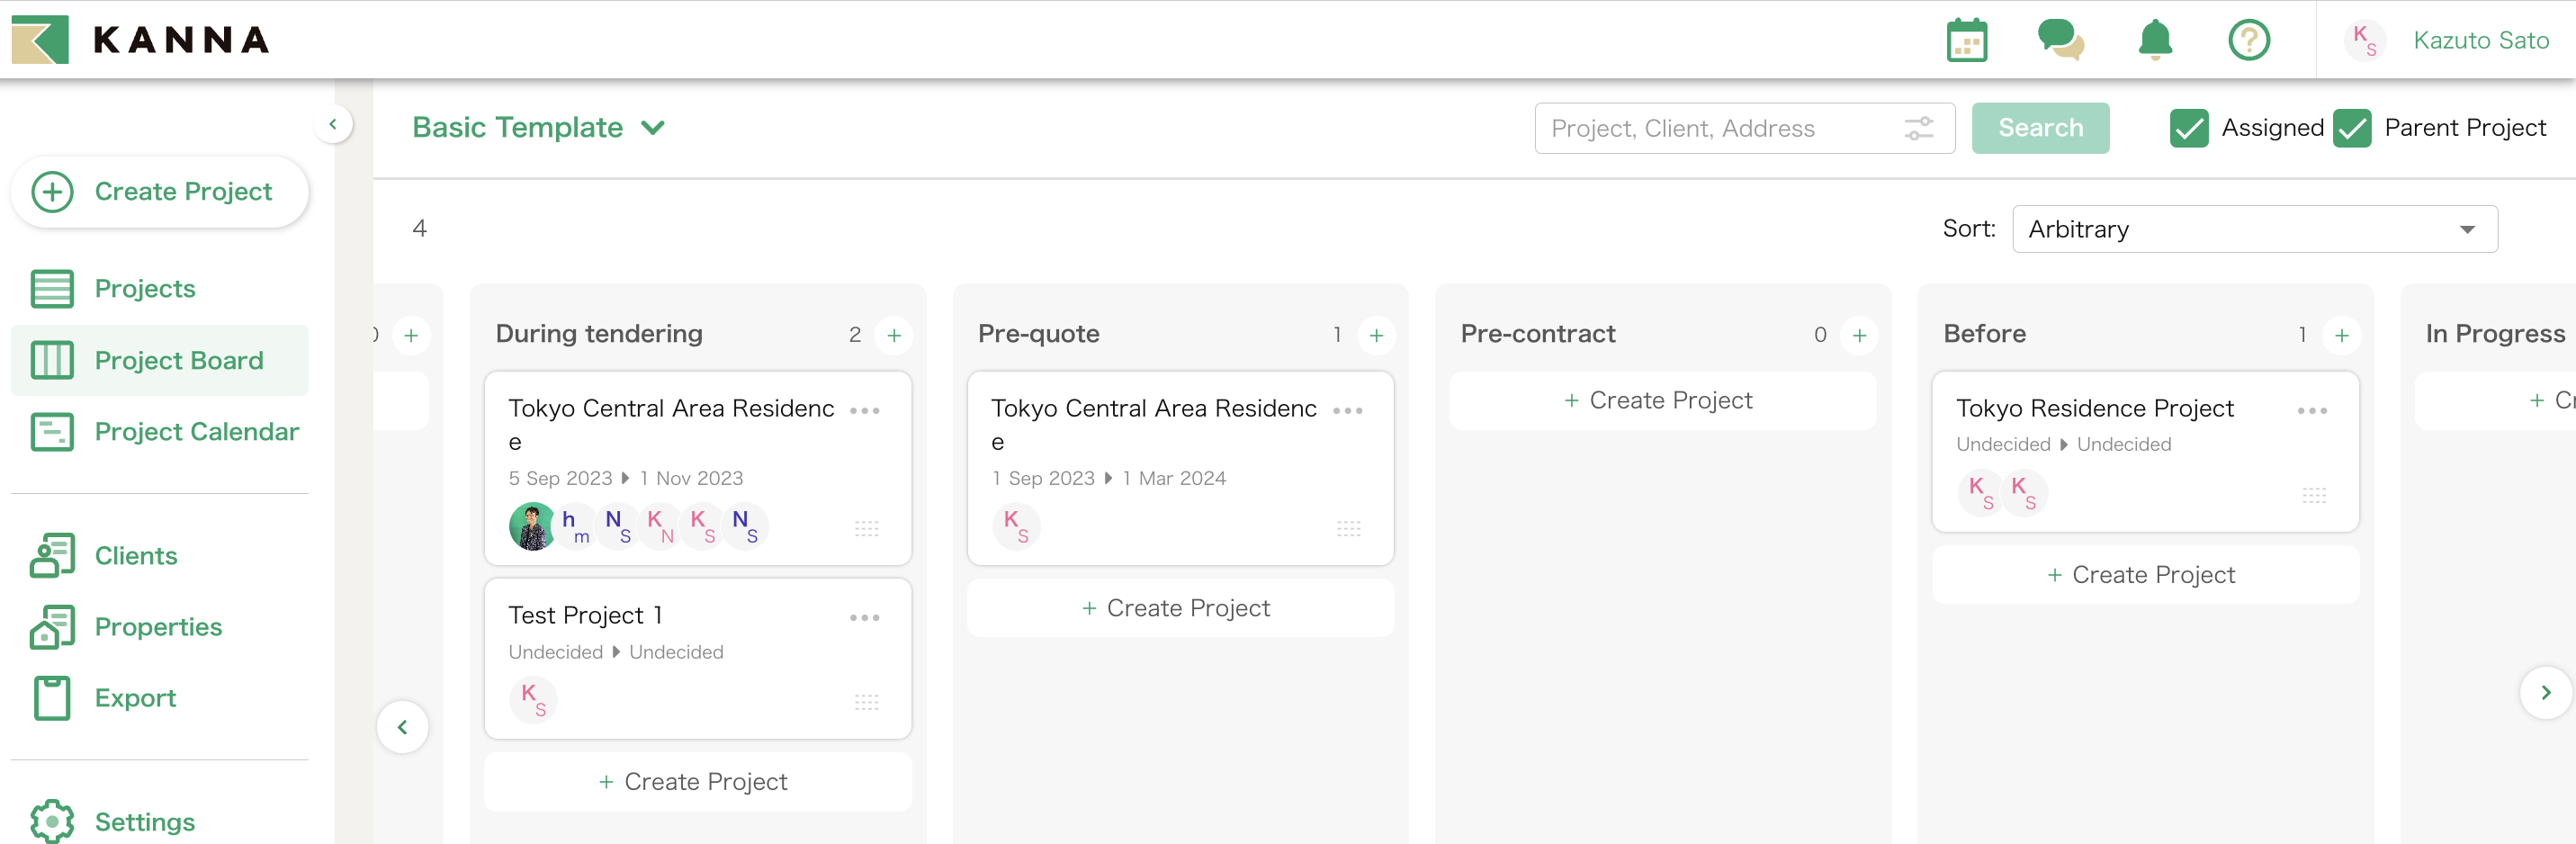Open the help question mark icon
Screen dimensions: 2576x844
(x=2248, y=41)
